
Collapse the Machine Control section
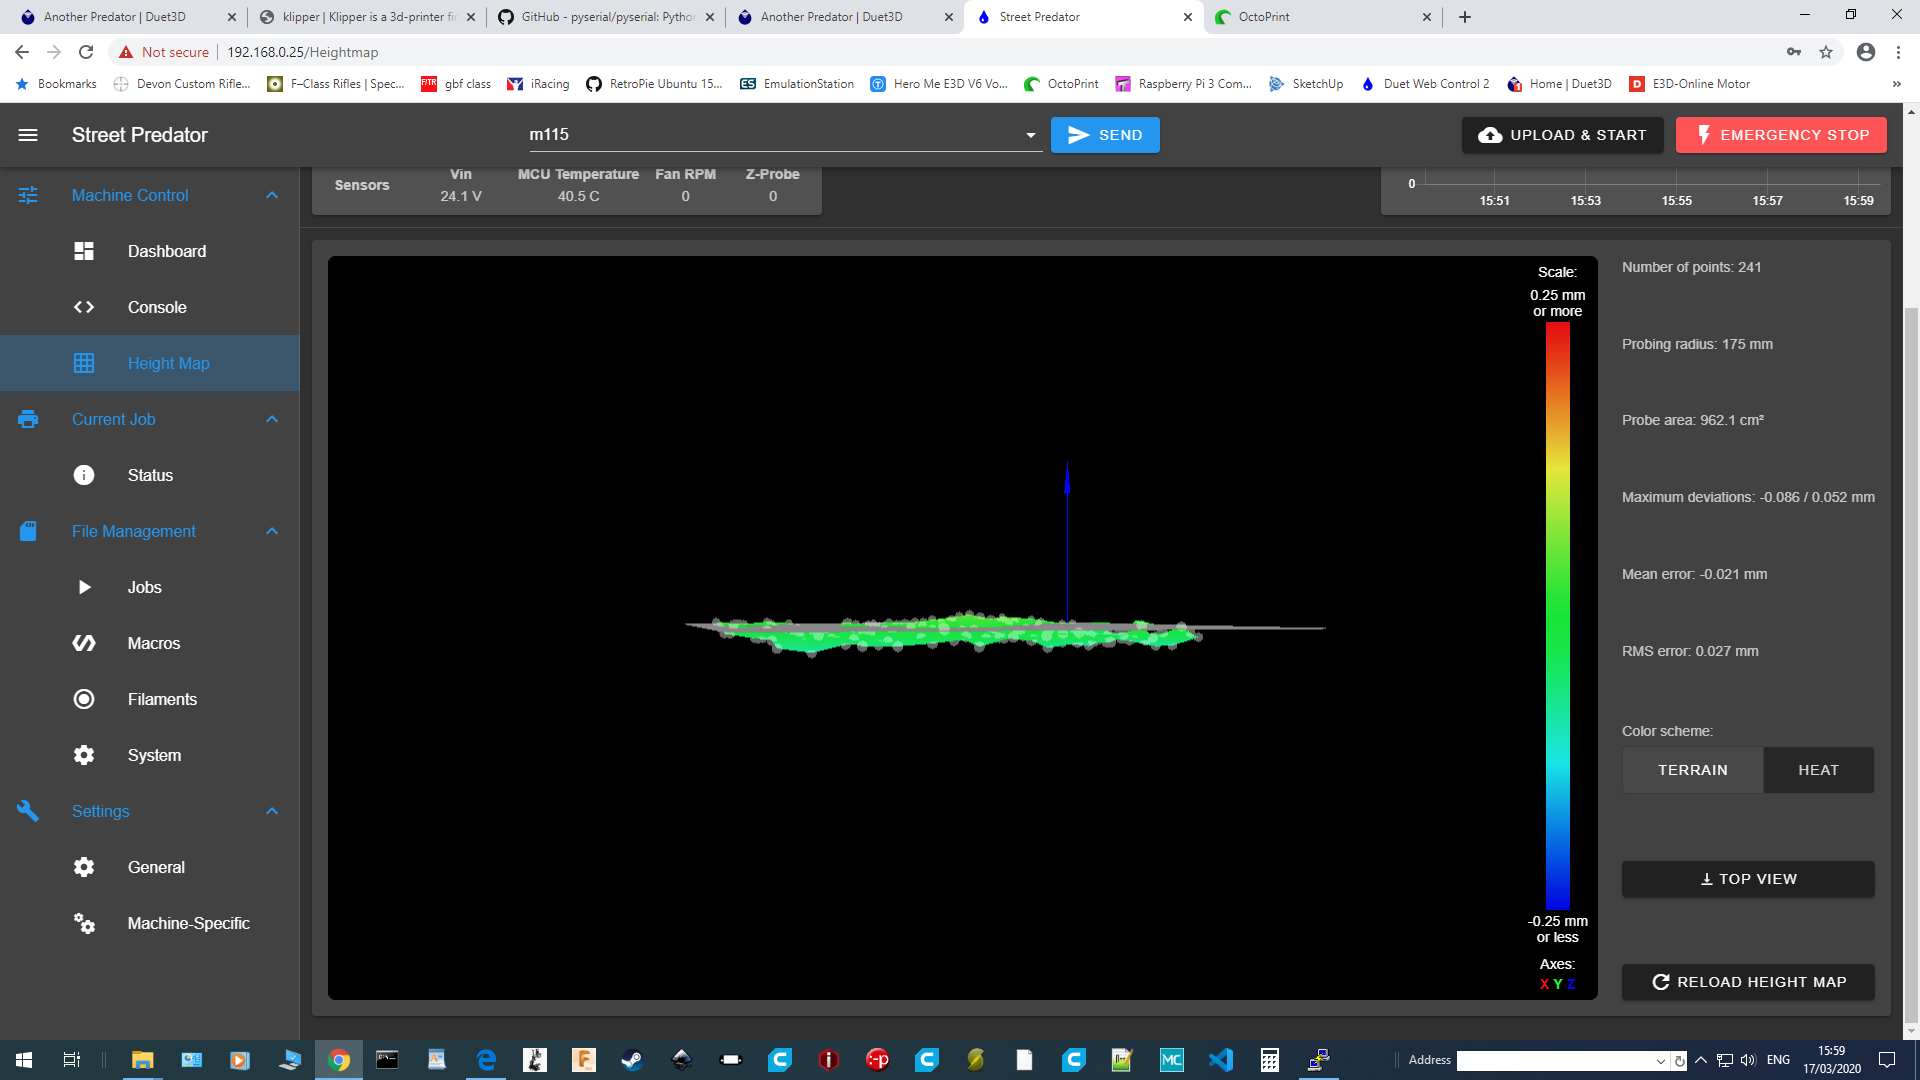tap(272, 195)
